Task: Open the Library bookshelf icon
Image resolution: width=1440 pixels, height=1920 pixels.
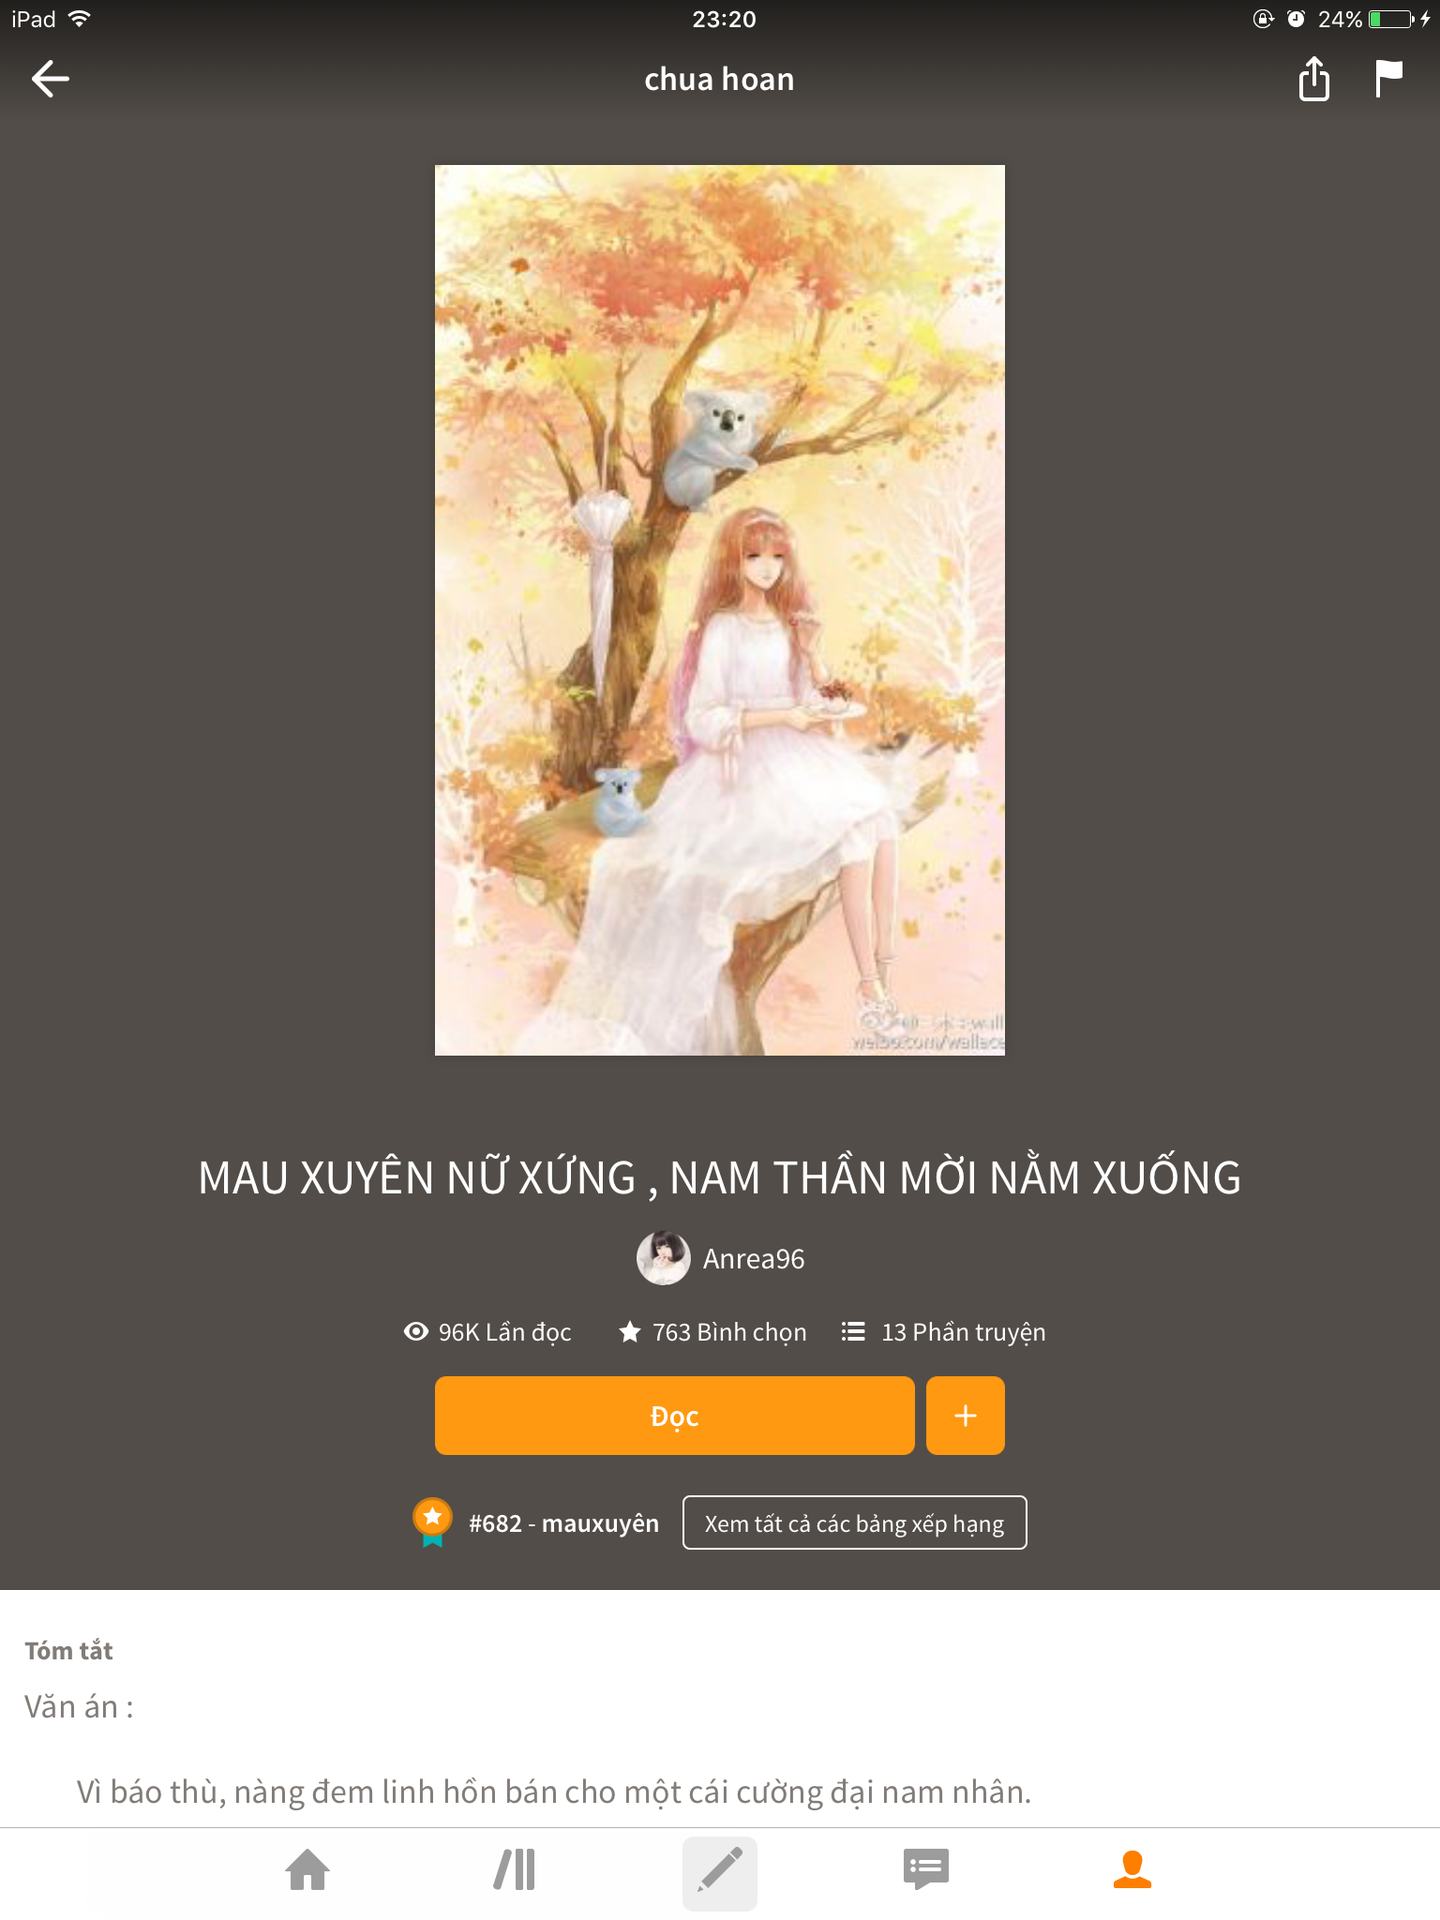Action: pos(515,1870)
